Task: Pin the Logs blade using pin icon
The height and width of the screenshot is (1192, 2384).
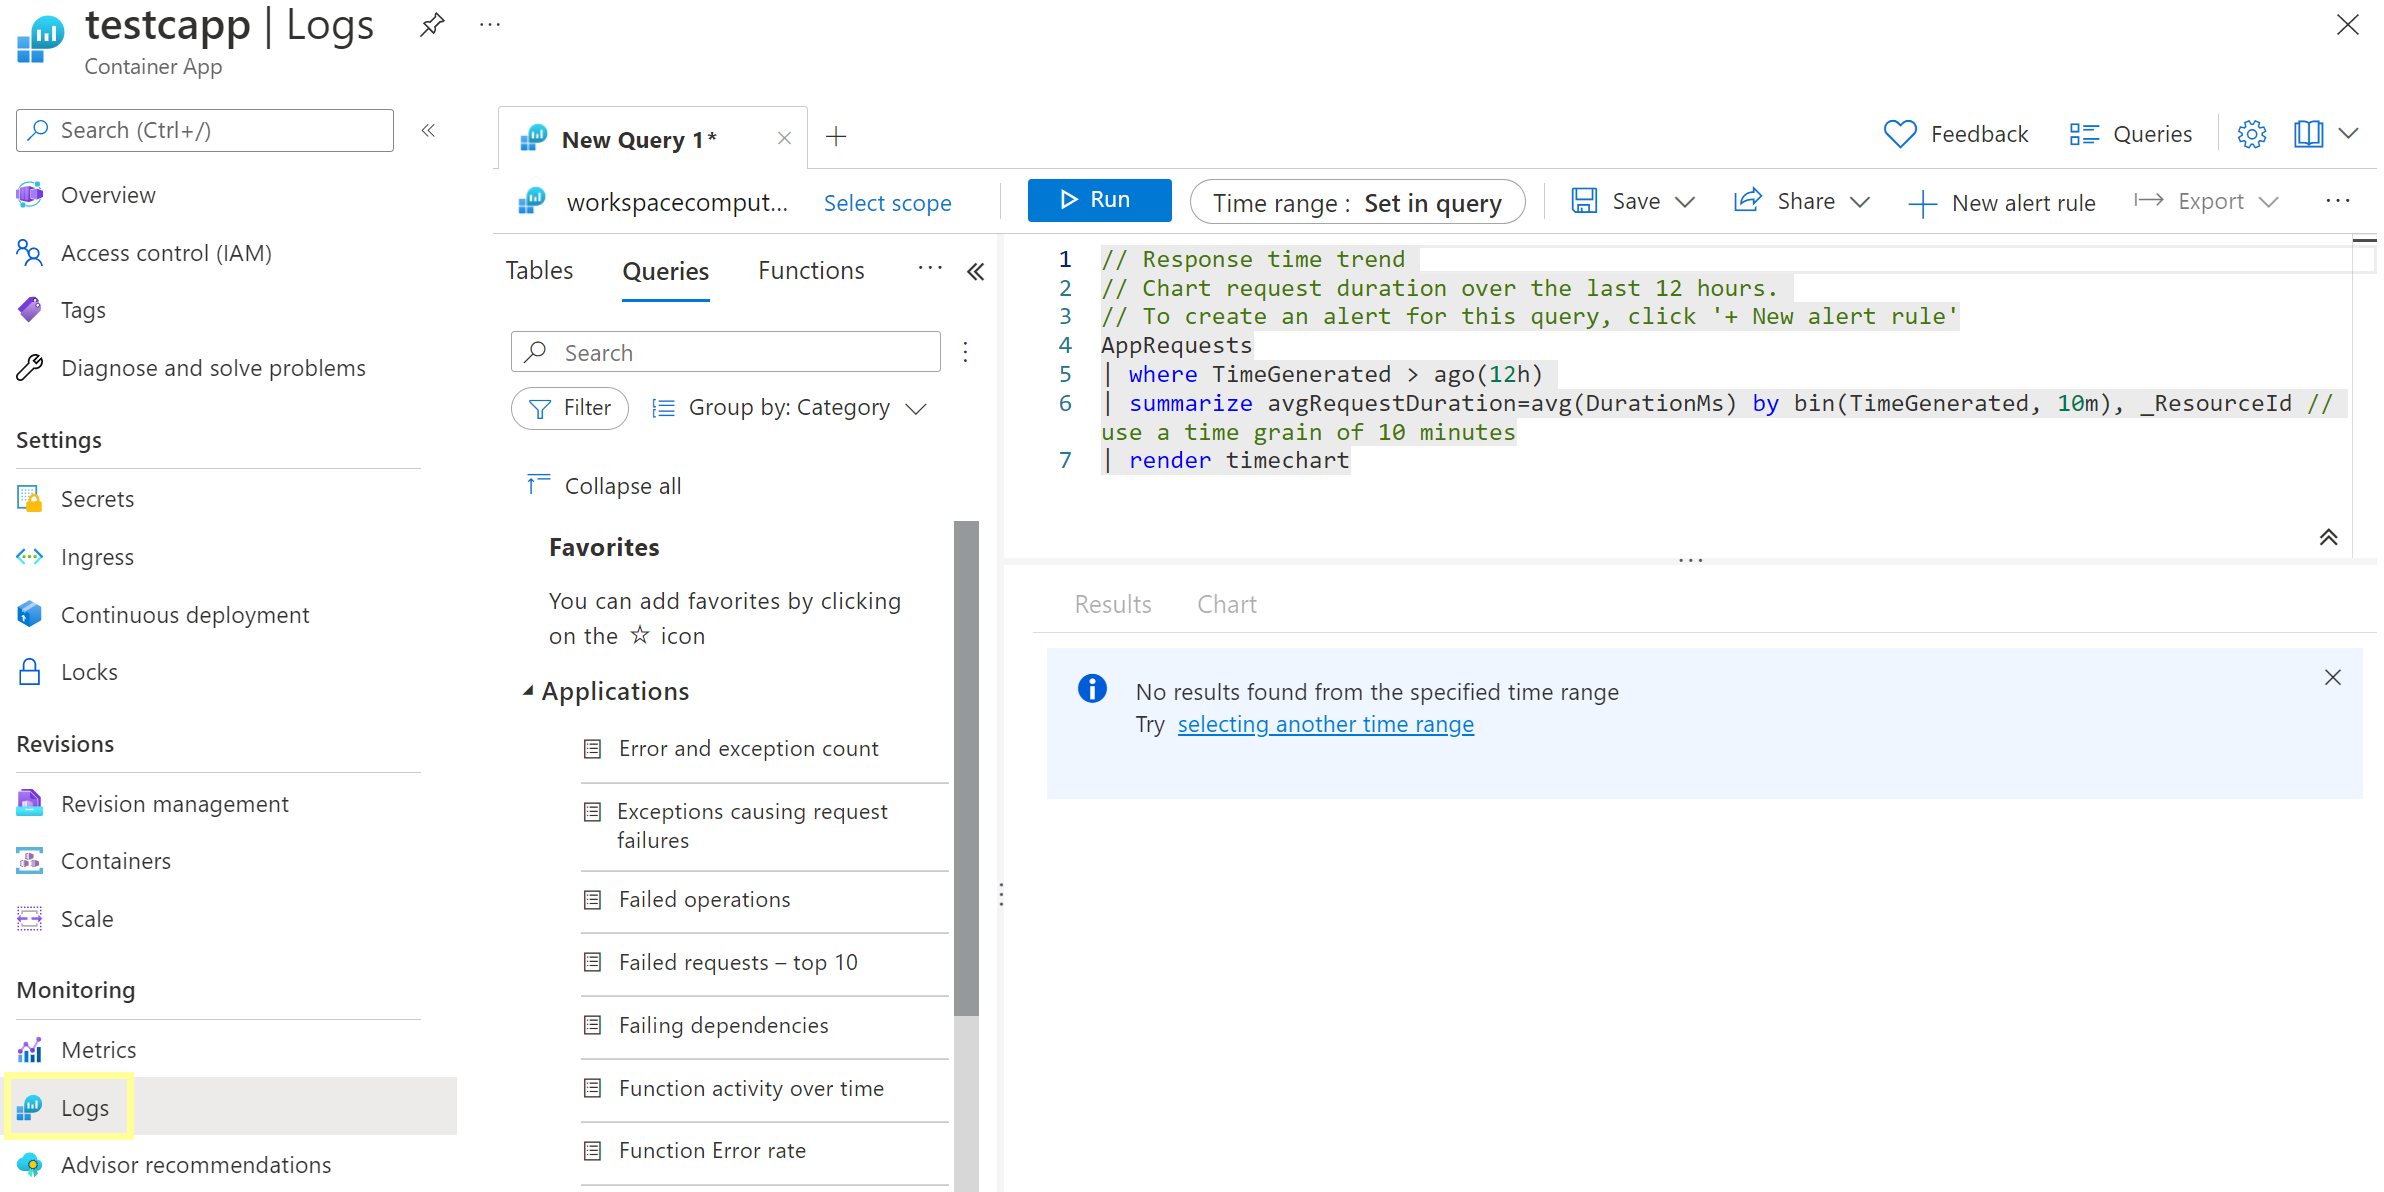Action: [432, 25]
